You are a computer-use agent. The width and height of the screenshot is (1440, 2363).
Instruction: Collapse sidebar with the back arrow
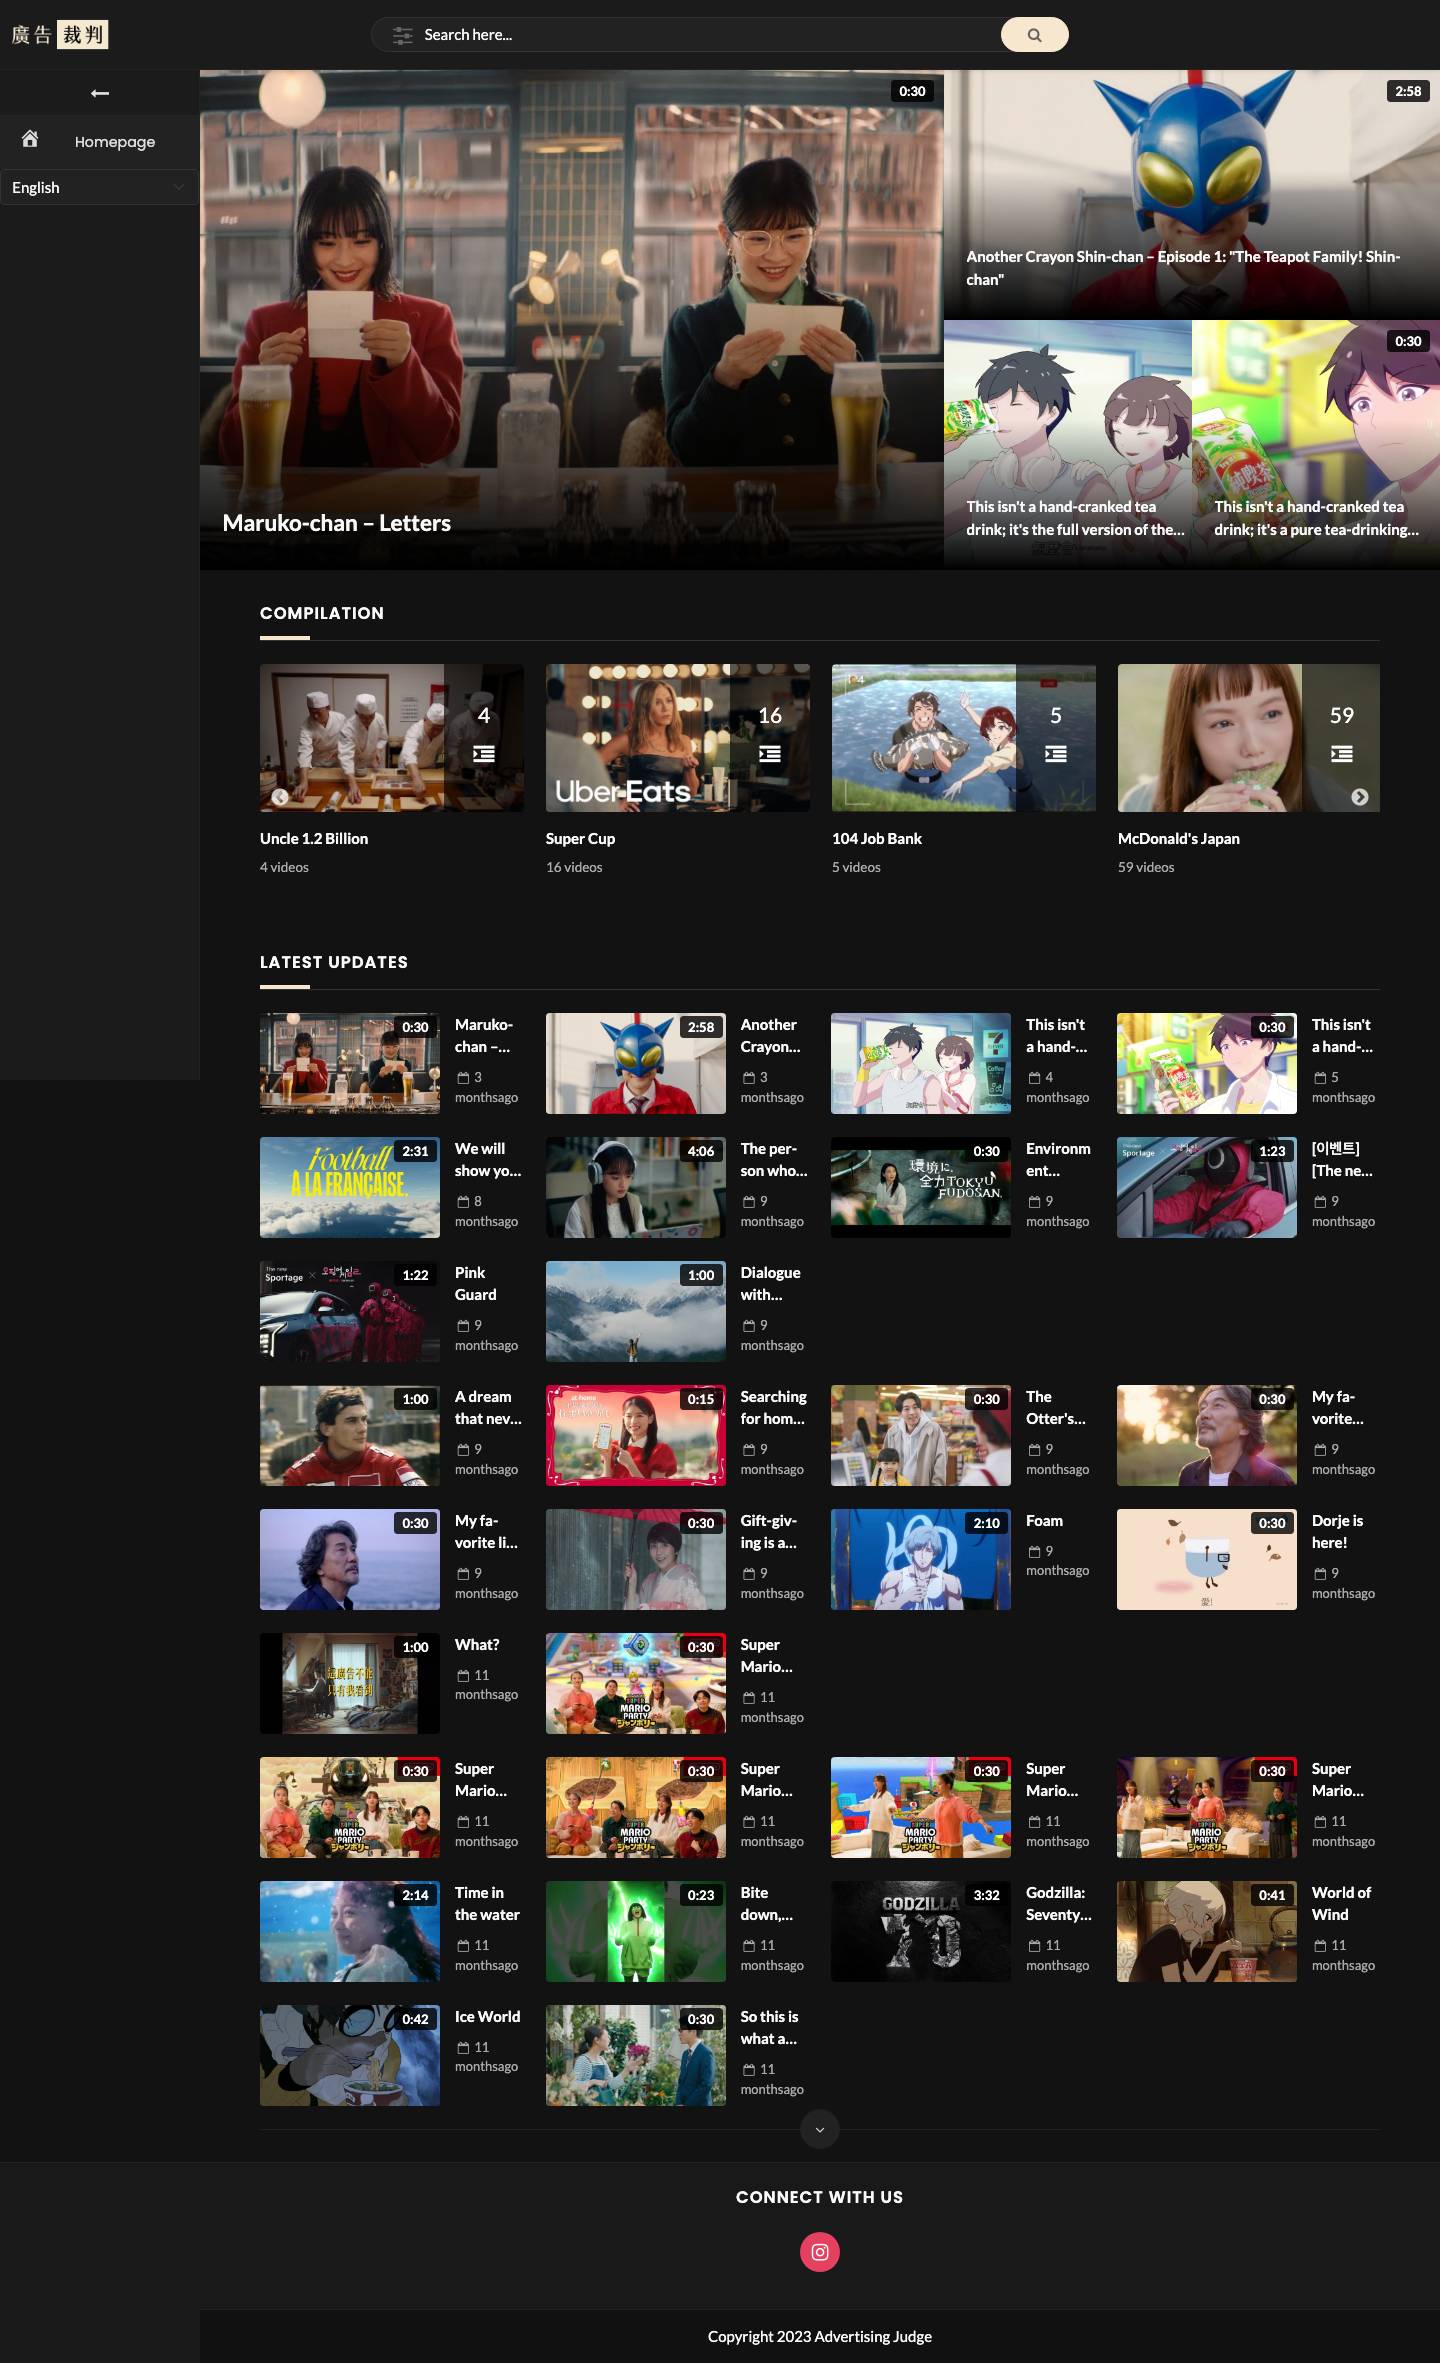pyautogui.click(x=99, y=93)
